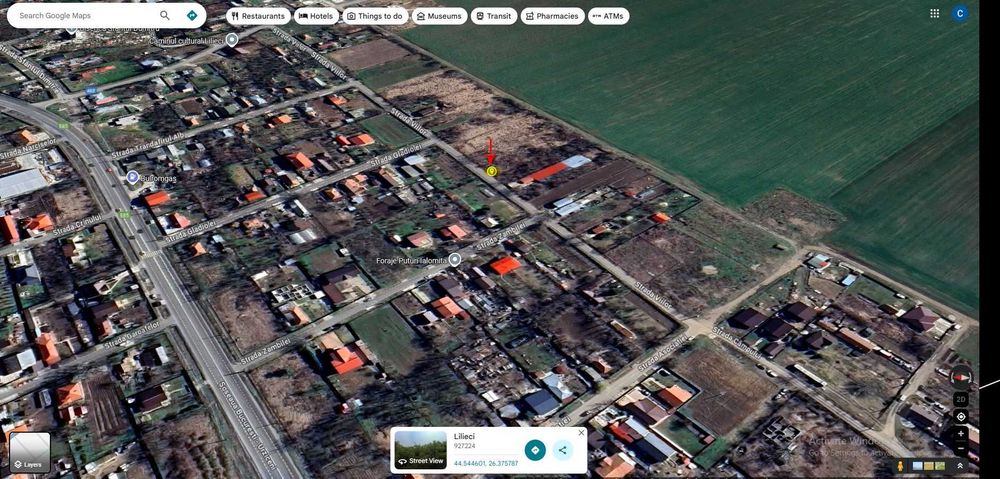This screenshot has height=479, width=1000.
Task: Open the Layers map type switcher
Action: (x=29, y=452)
